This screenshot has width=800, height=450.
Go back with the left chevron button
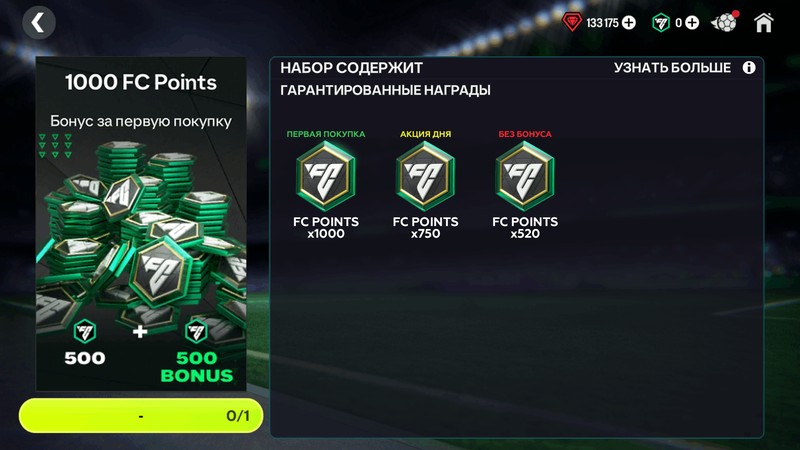[x=39, y=23]
